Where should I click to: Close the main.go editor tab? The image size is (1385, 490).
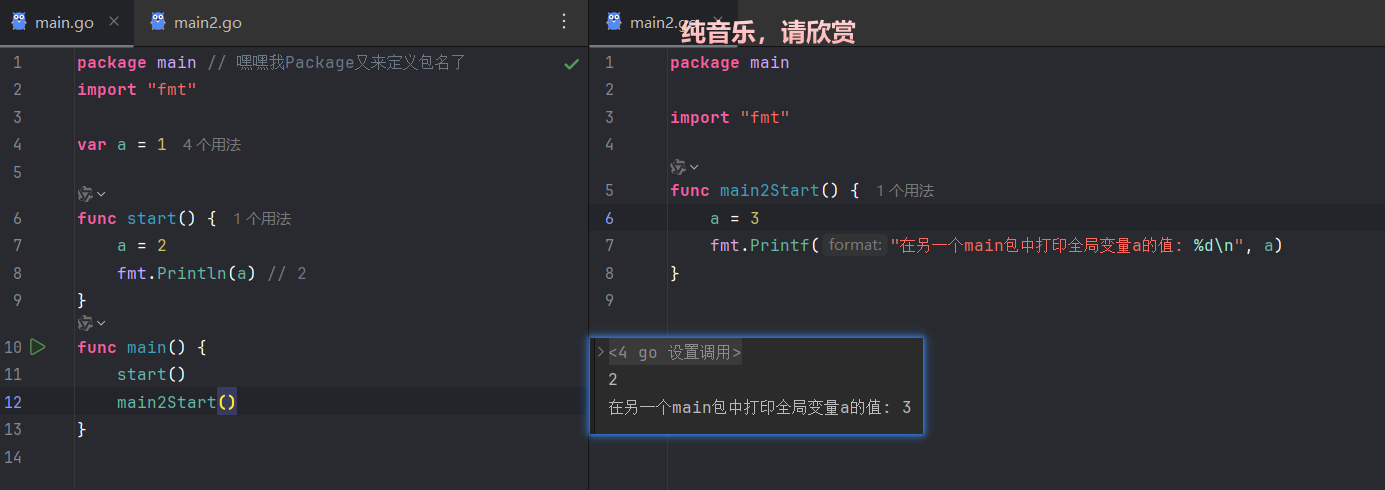[x=114, y=22]
